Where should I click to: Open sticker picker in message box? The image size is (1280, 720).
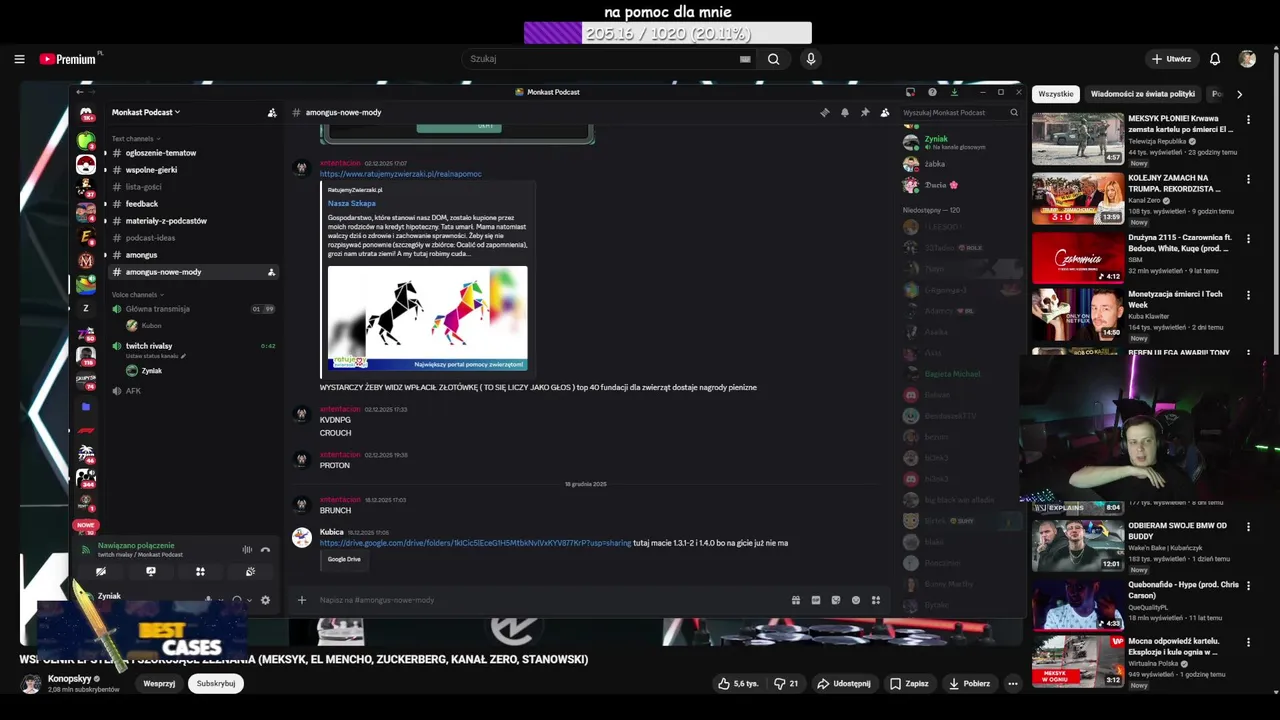(x=836, y=600)
